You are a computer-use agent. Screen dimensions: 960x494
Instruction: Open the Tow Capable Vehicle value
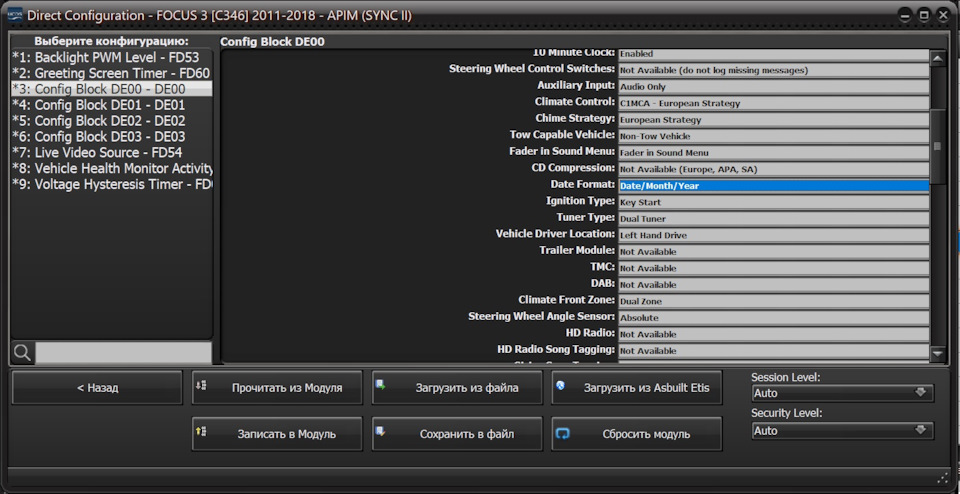point(773,136)
